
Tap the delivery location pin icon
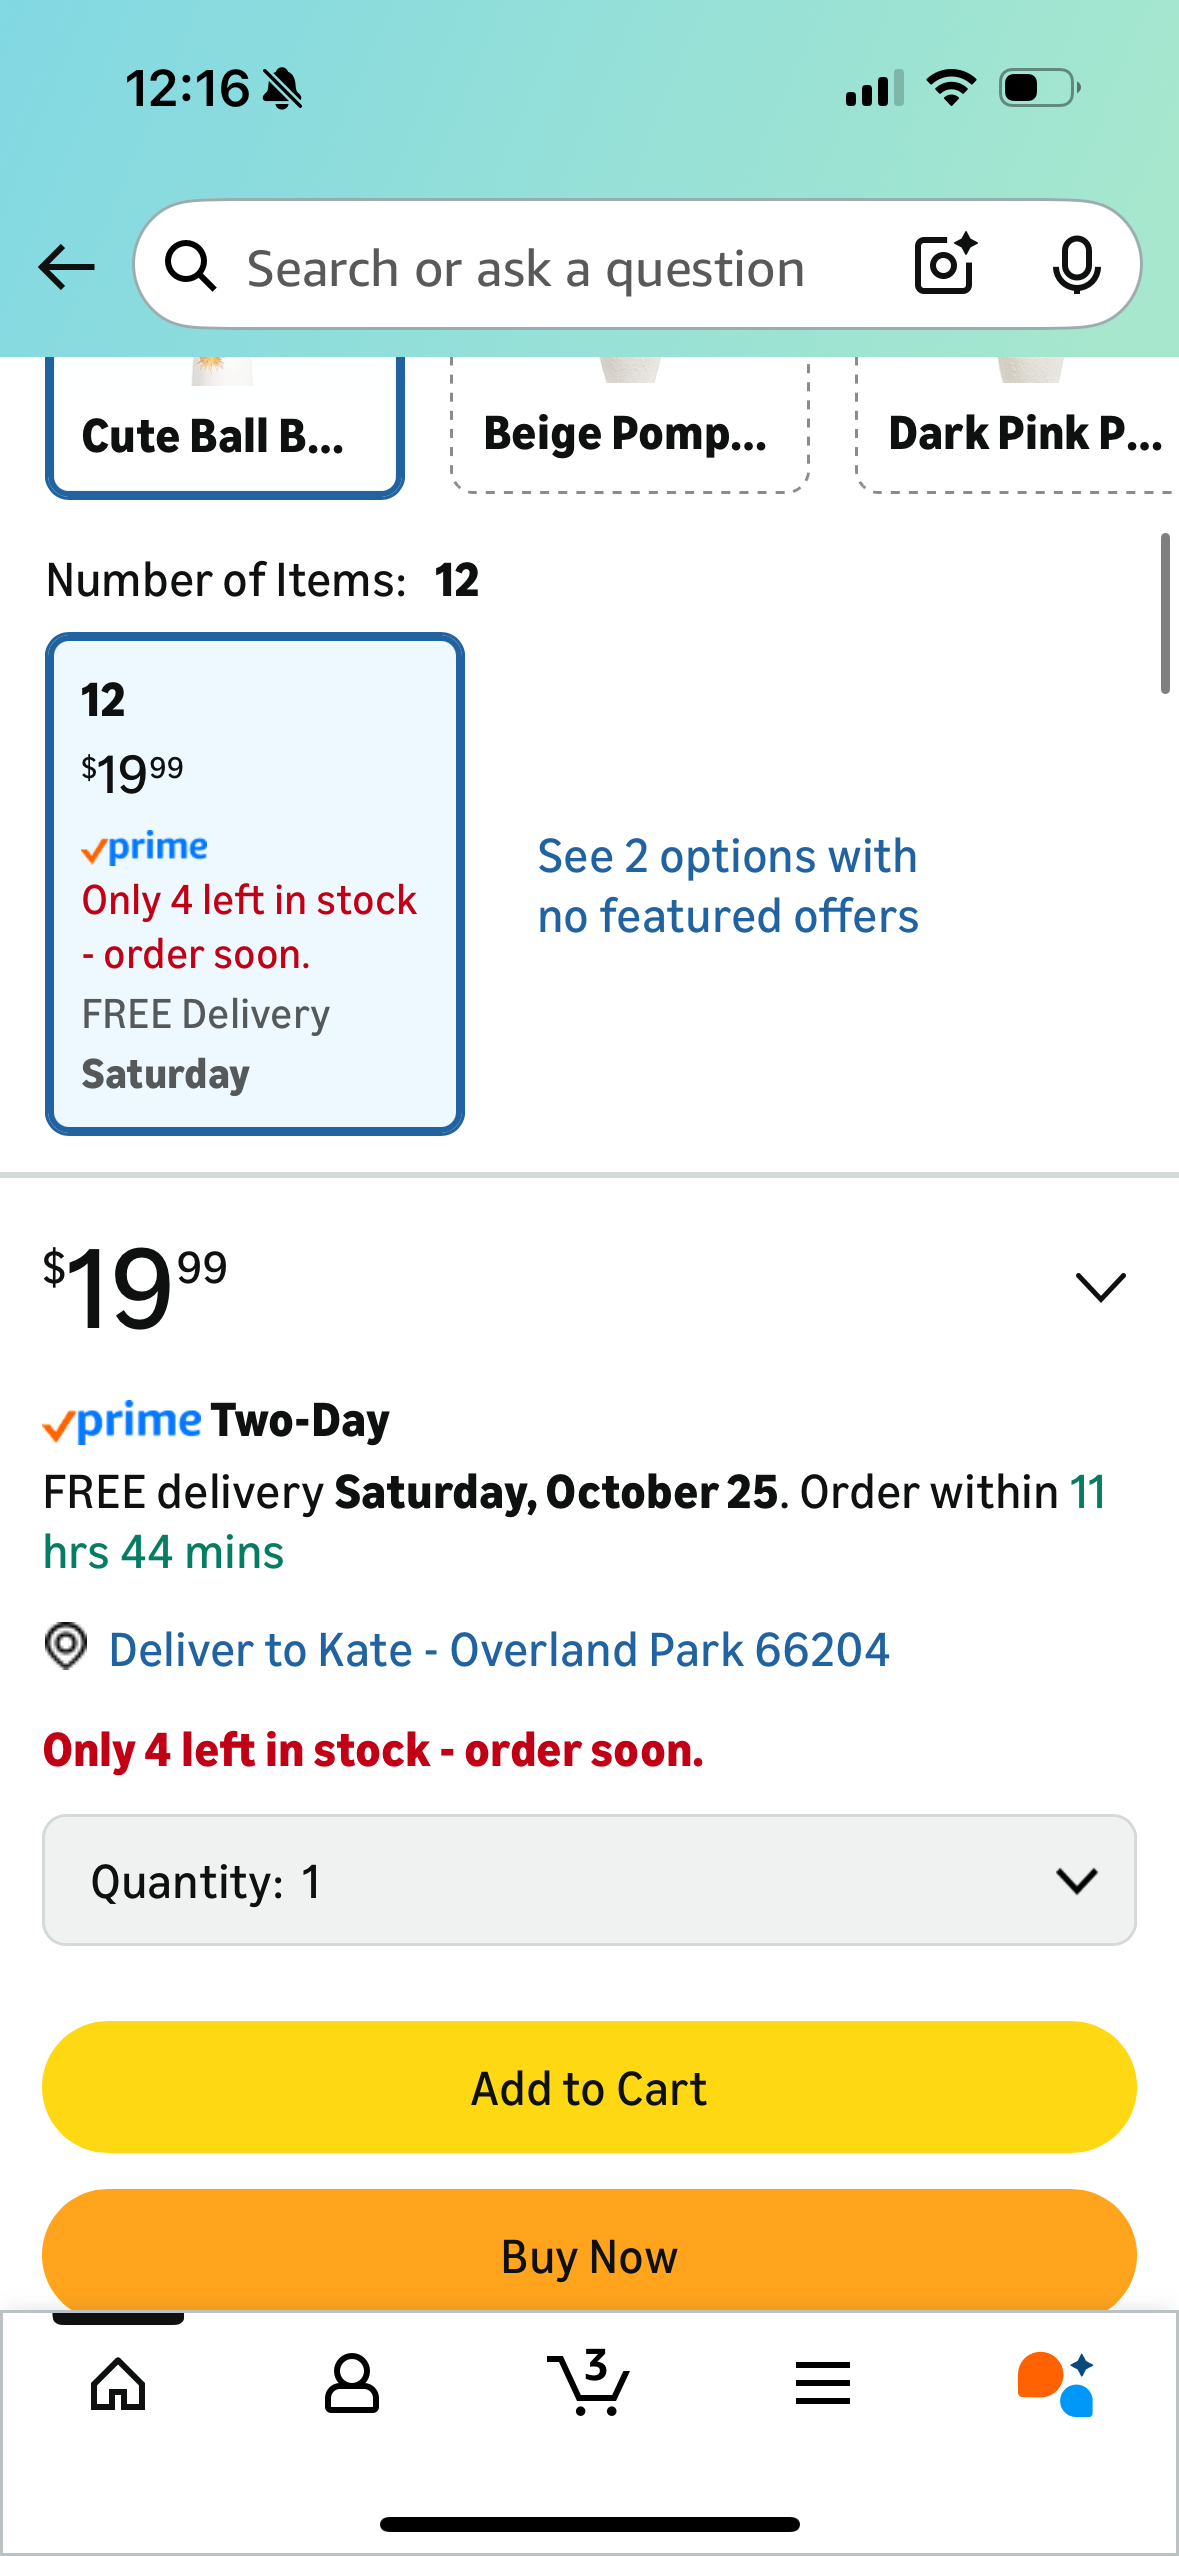[x=66, y=1646]
